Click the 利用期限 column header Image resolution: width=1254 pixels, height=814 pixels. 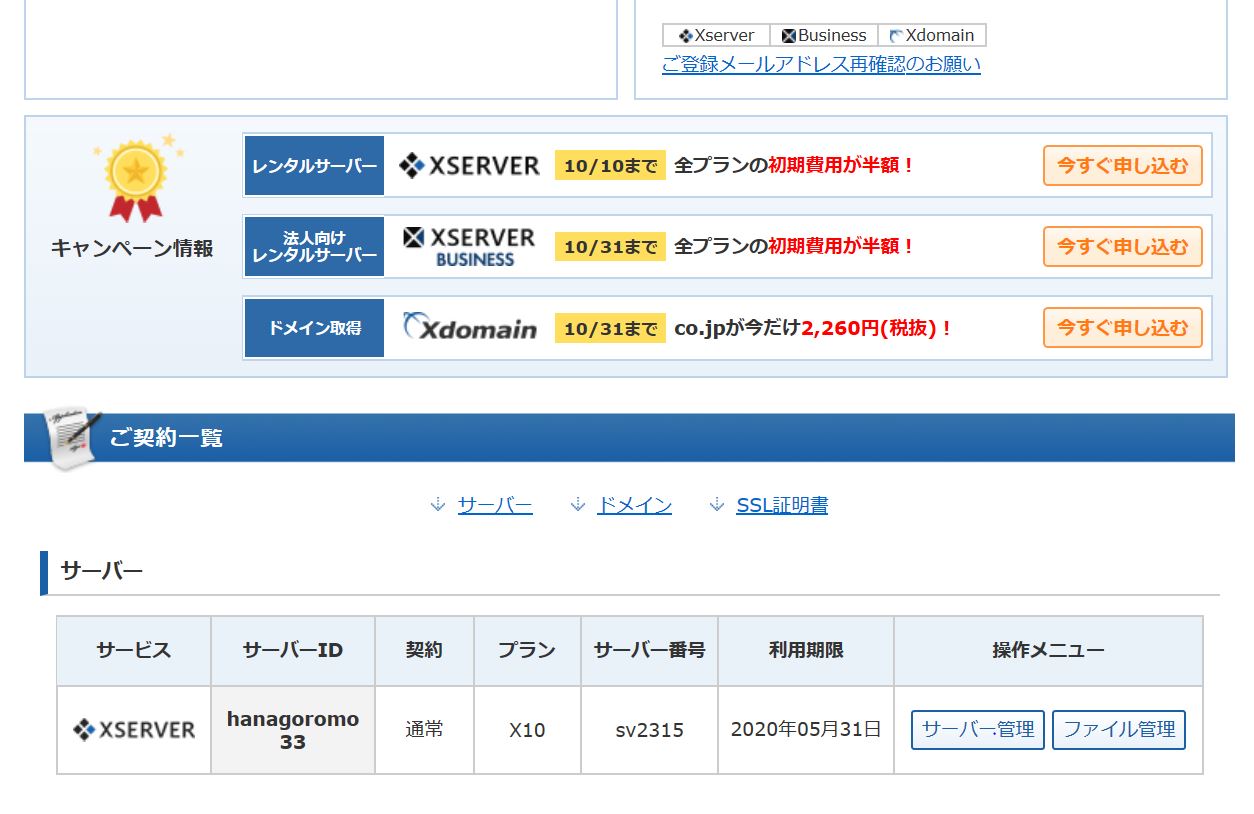coord(806,651)
